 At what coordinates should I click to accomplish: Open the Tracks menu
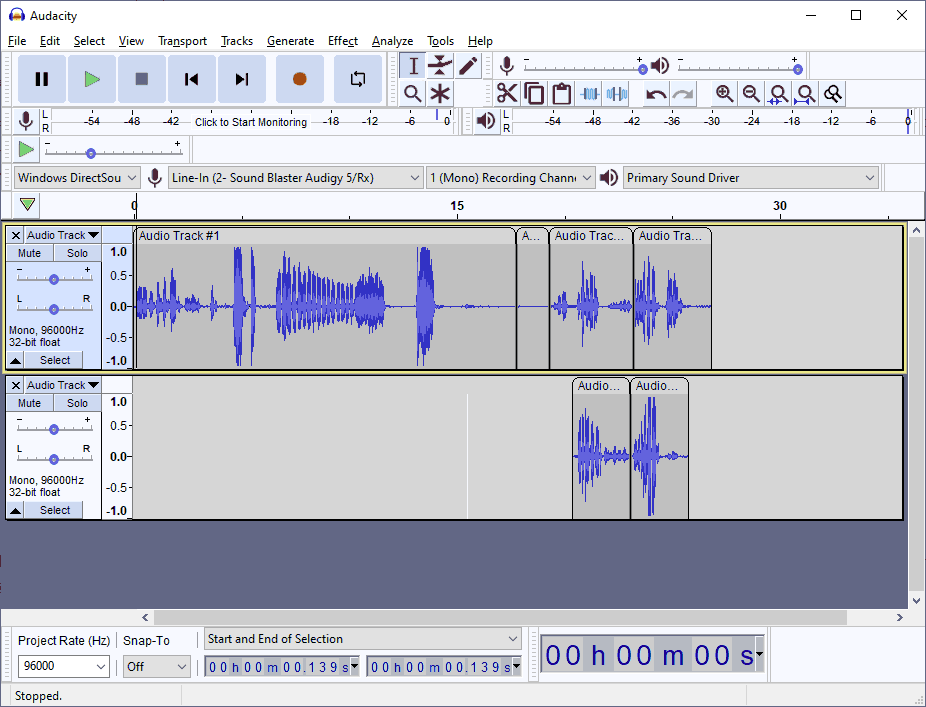pos(237,41)
